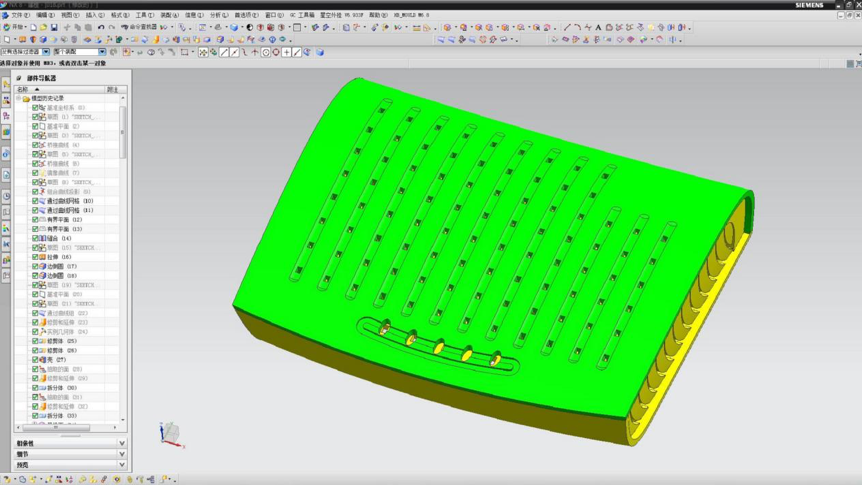This screenshot has width=862, height=485.
Task: Click the Open file folder icon
Action: [43, 27]
